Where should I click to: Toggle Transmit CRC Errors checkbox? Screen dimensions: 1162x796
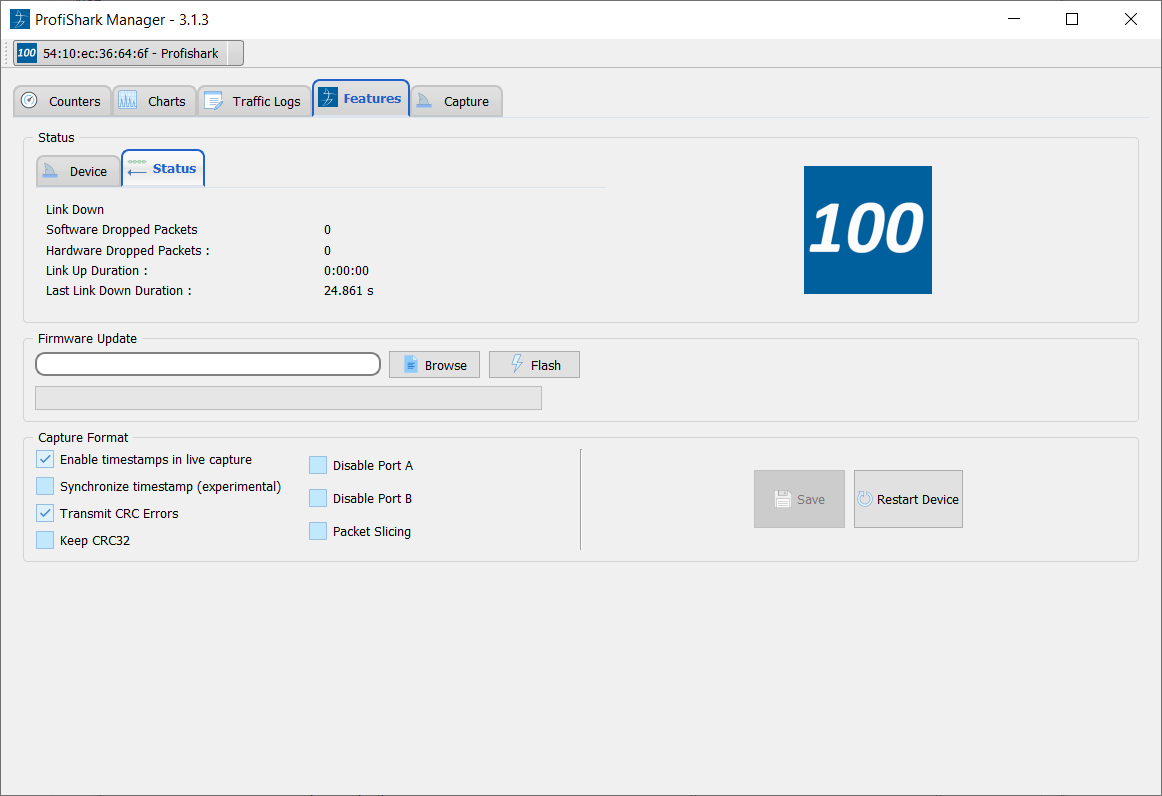pos(45,513)
